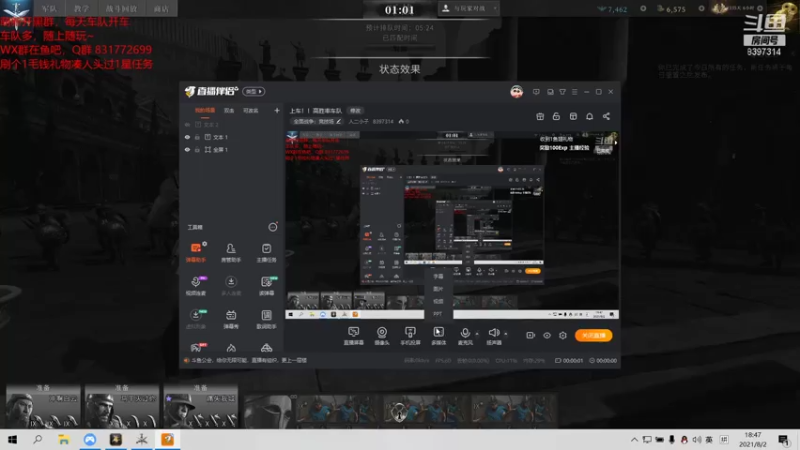This screenshot has width=800, height=450.
Task: Open the multimedia source button
Action: click(438, 336)
